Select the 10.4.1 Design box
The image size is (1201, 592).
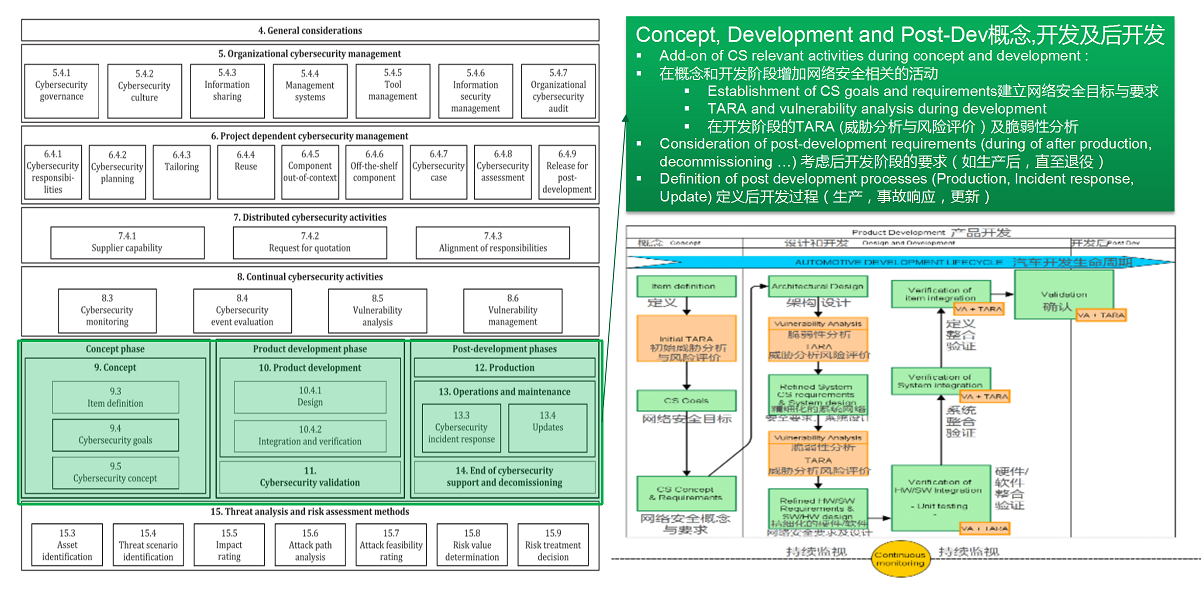coord(310,397)
